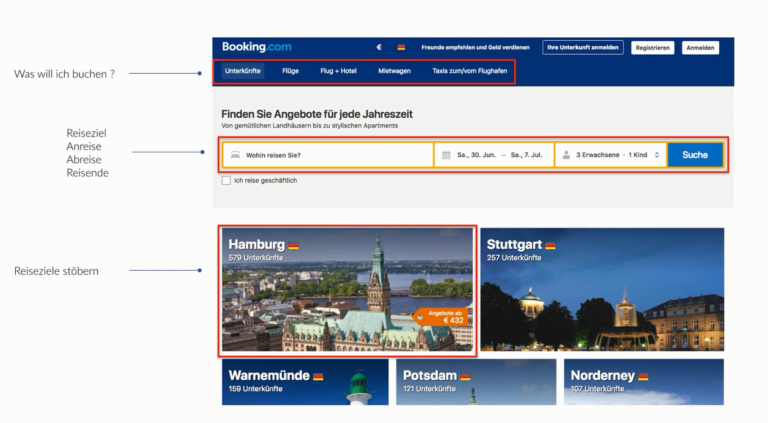Select the Mietwagen tab
Image resolution: width=768 pixels, height=423 pixels.
click(394, 71)
